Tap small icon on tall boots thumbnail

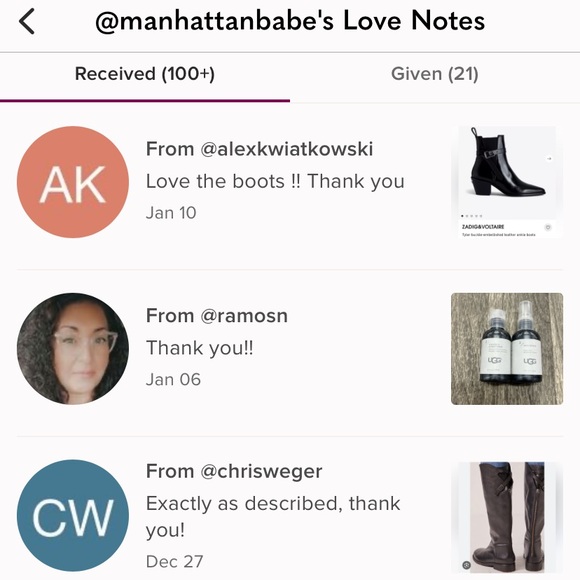(466, 565)
